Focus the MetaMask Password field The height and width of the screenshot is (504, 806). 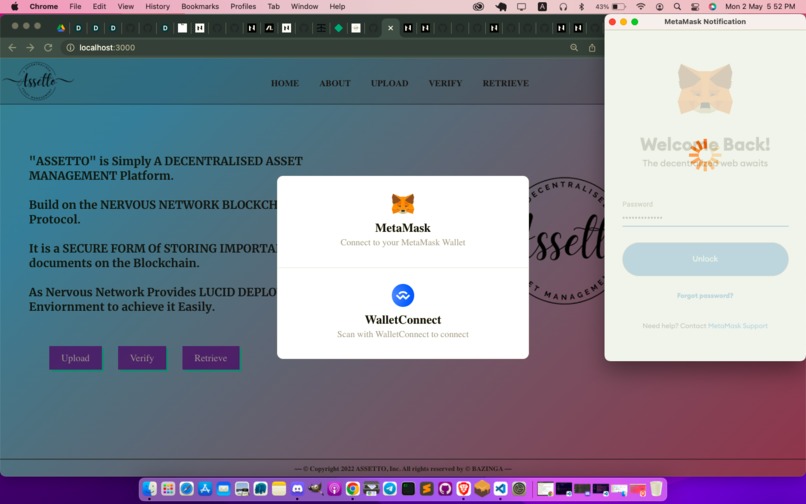click(705, 218)
